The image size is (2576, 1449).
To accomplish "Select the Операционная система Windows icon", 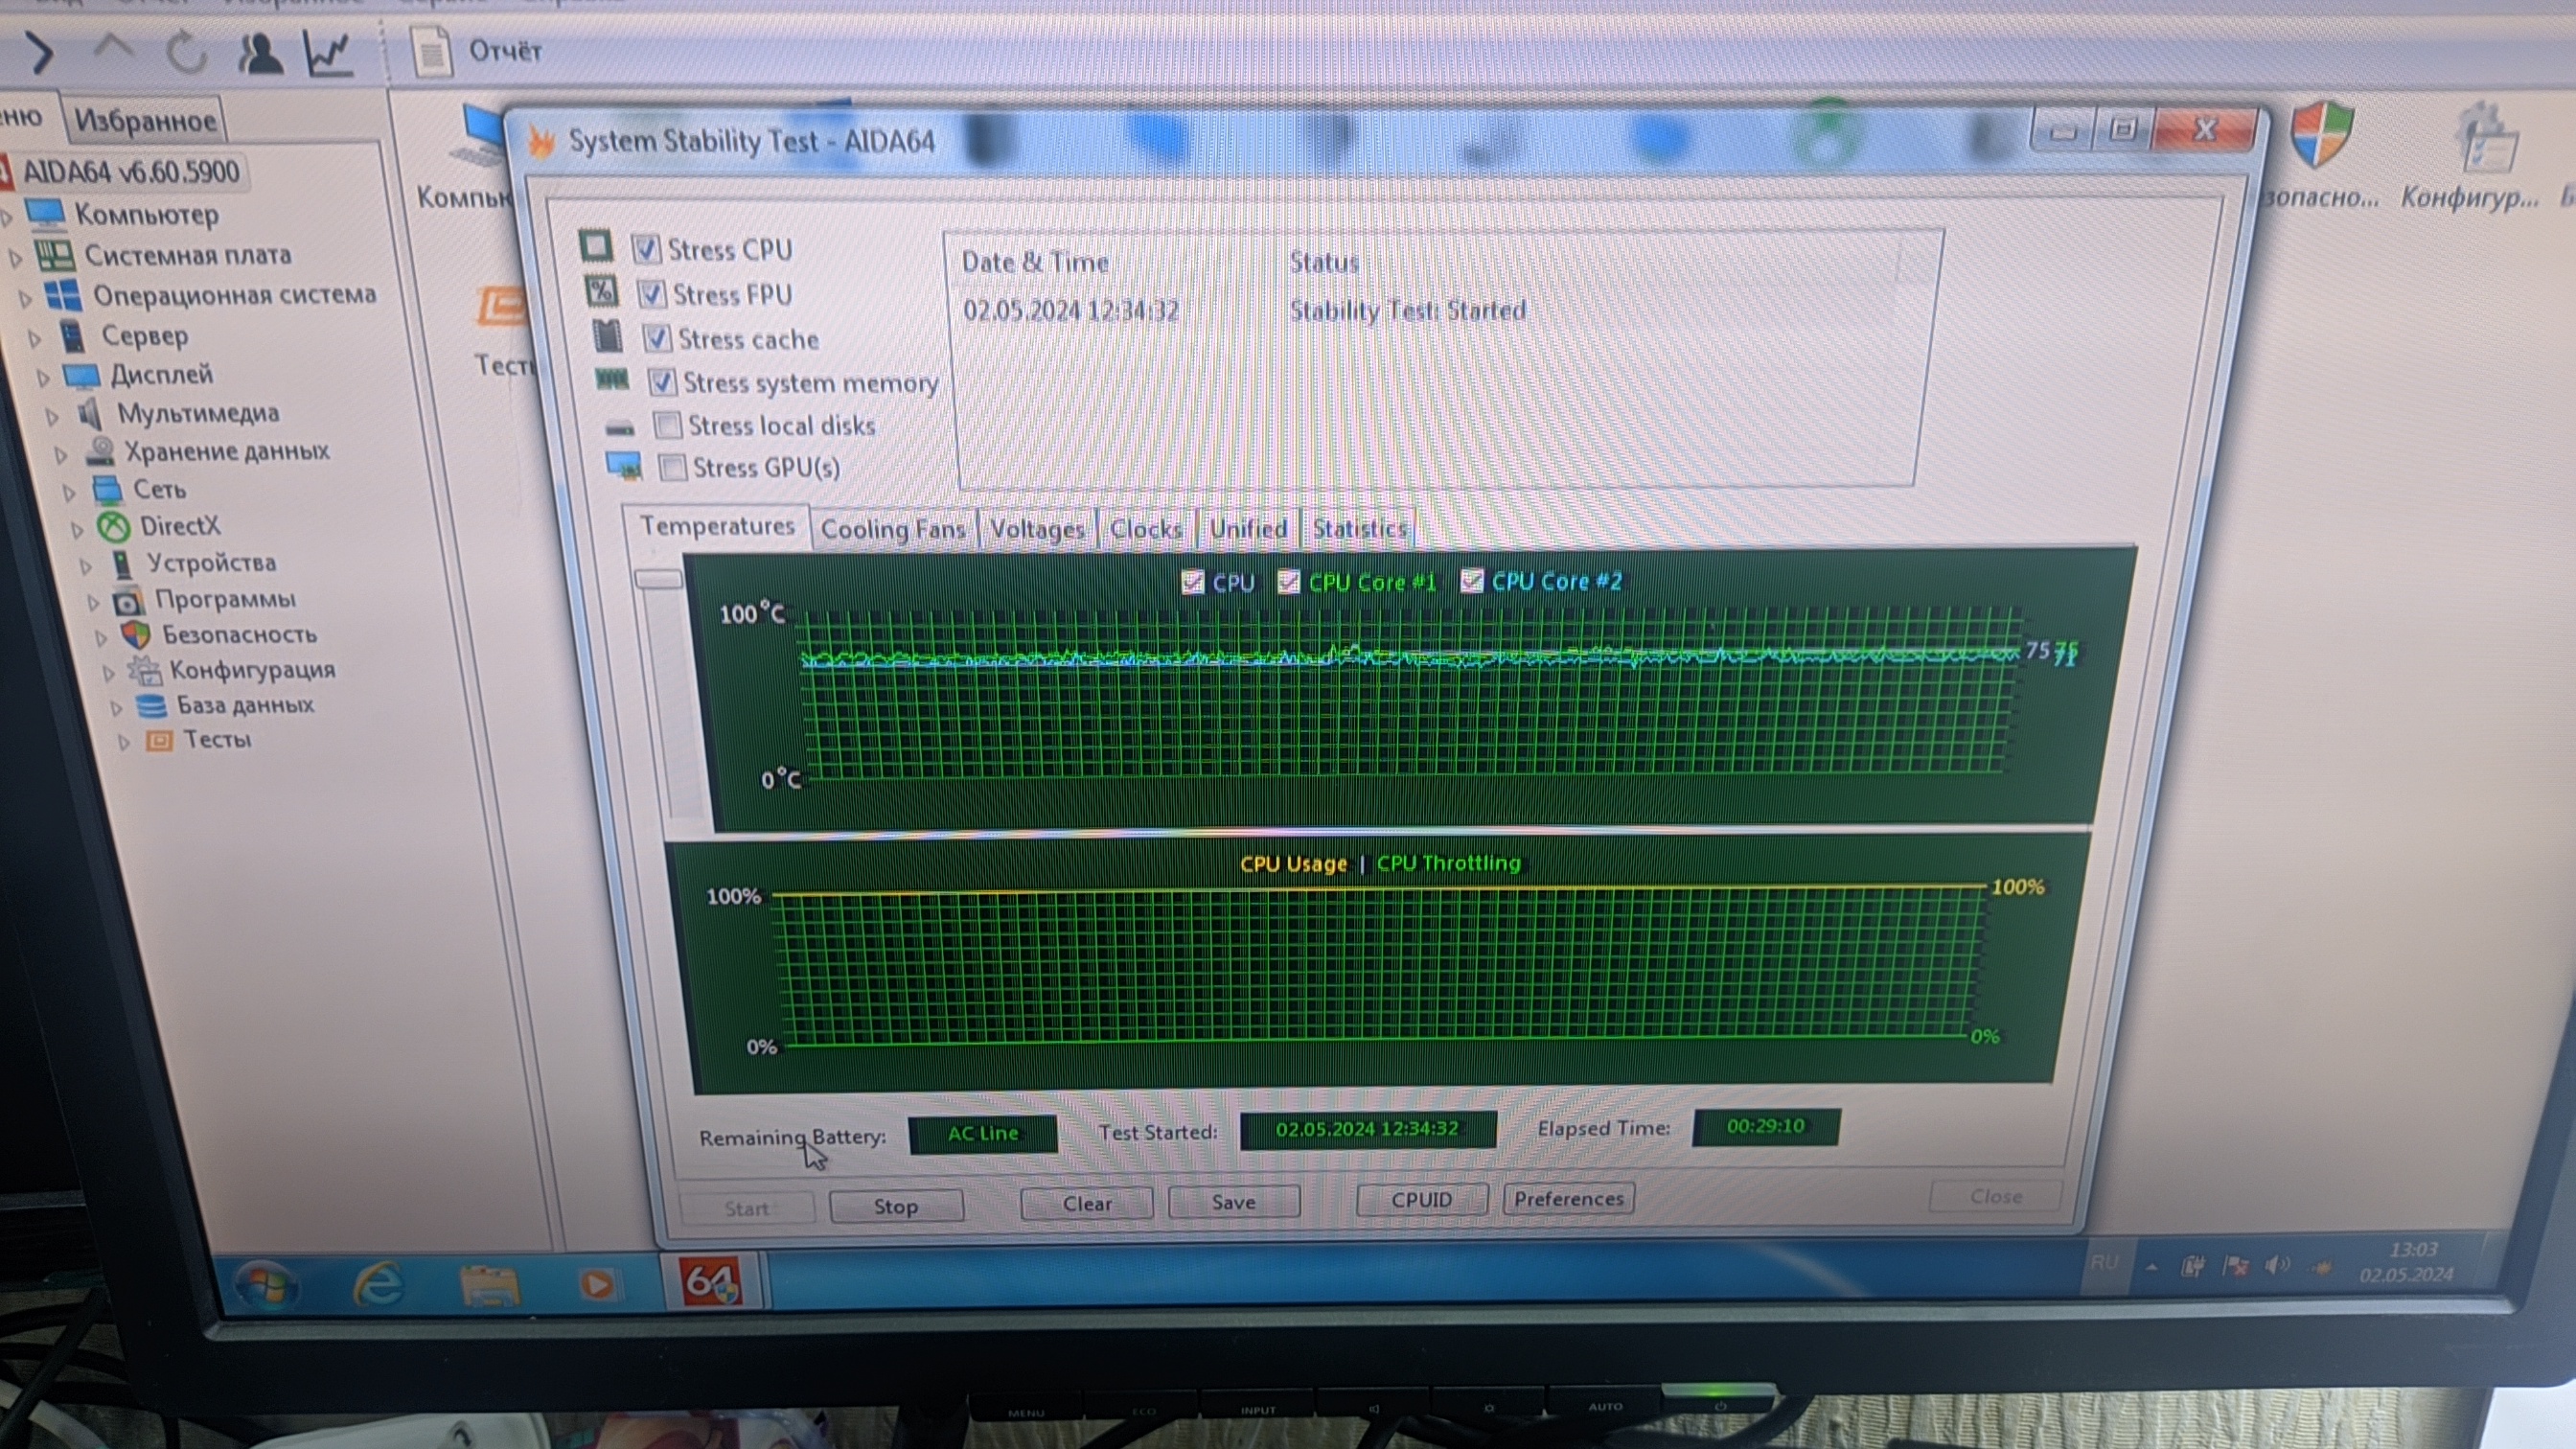I will pyautogui.click(x=64, y=295).
